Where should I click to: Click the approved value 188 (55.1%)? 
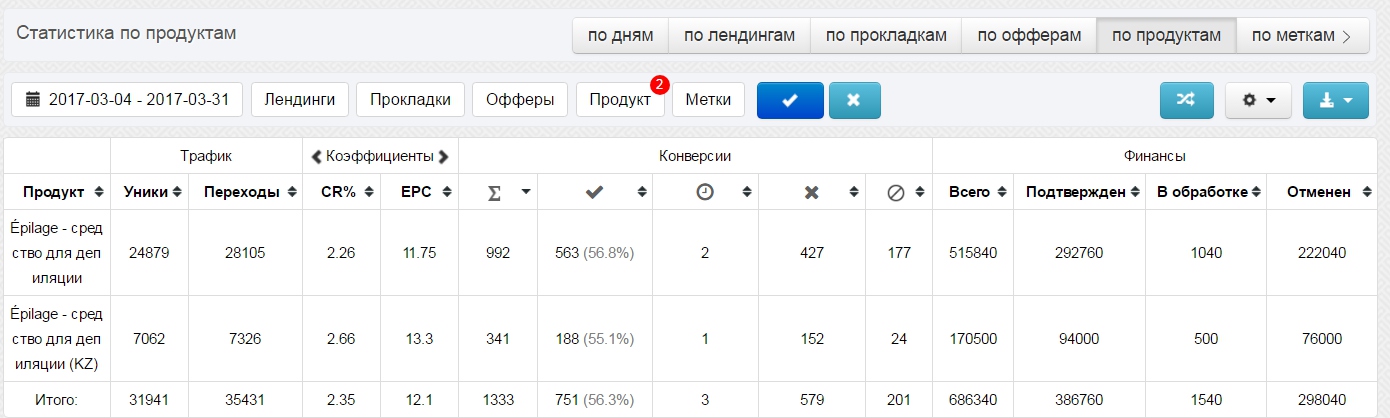coord(594,339)
